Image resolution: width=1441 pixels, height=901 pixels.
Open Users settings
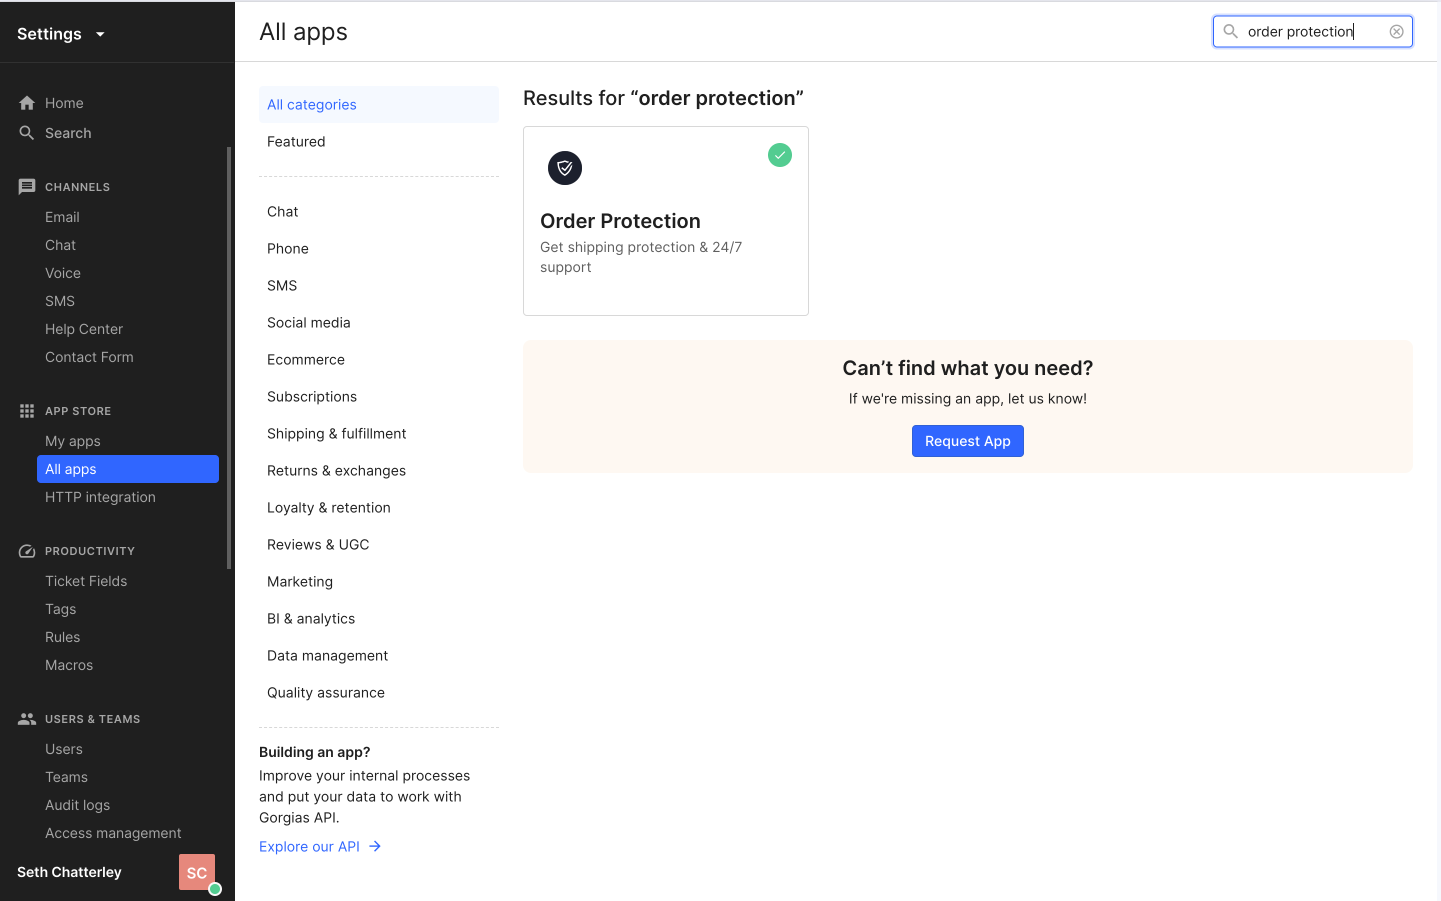64,749
